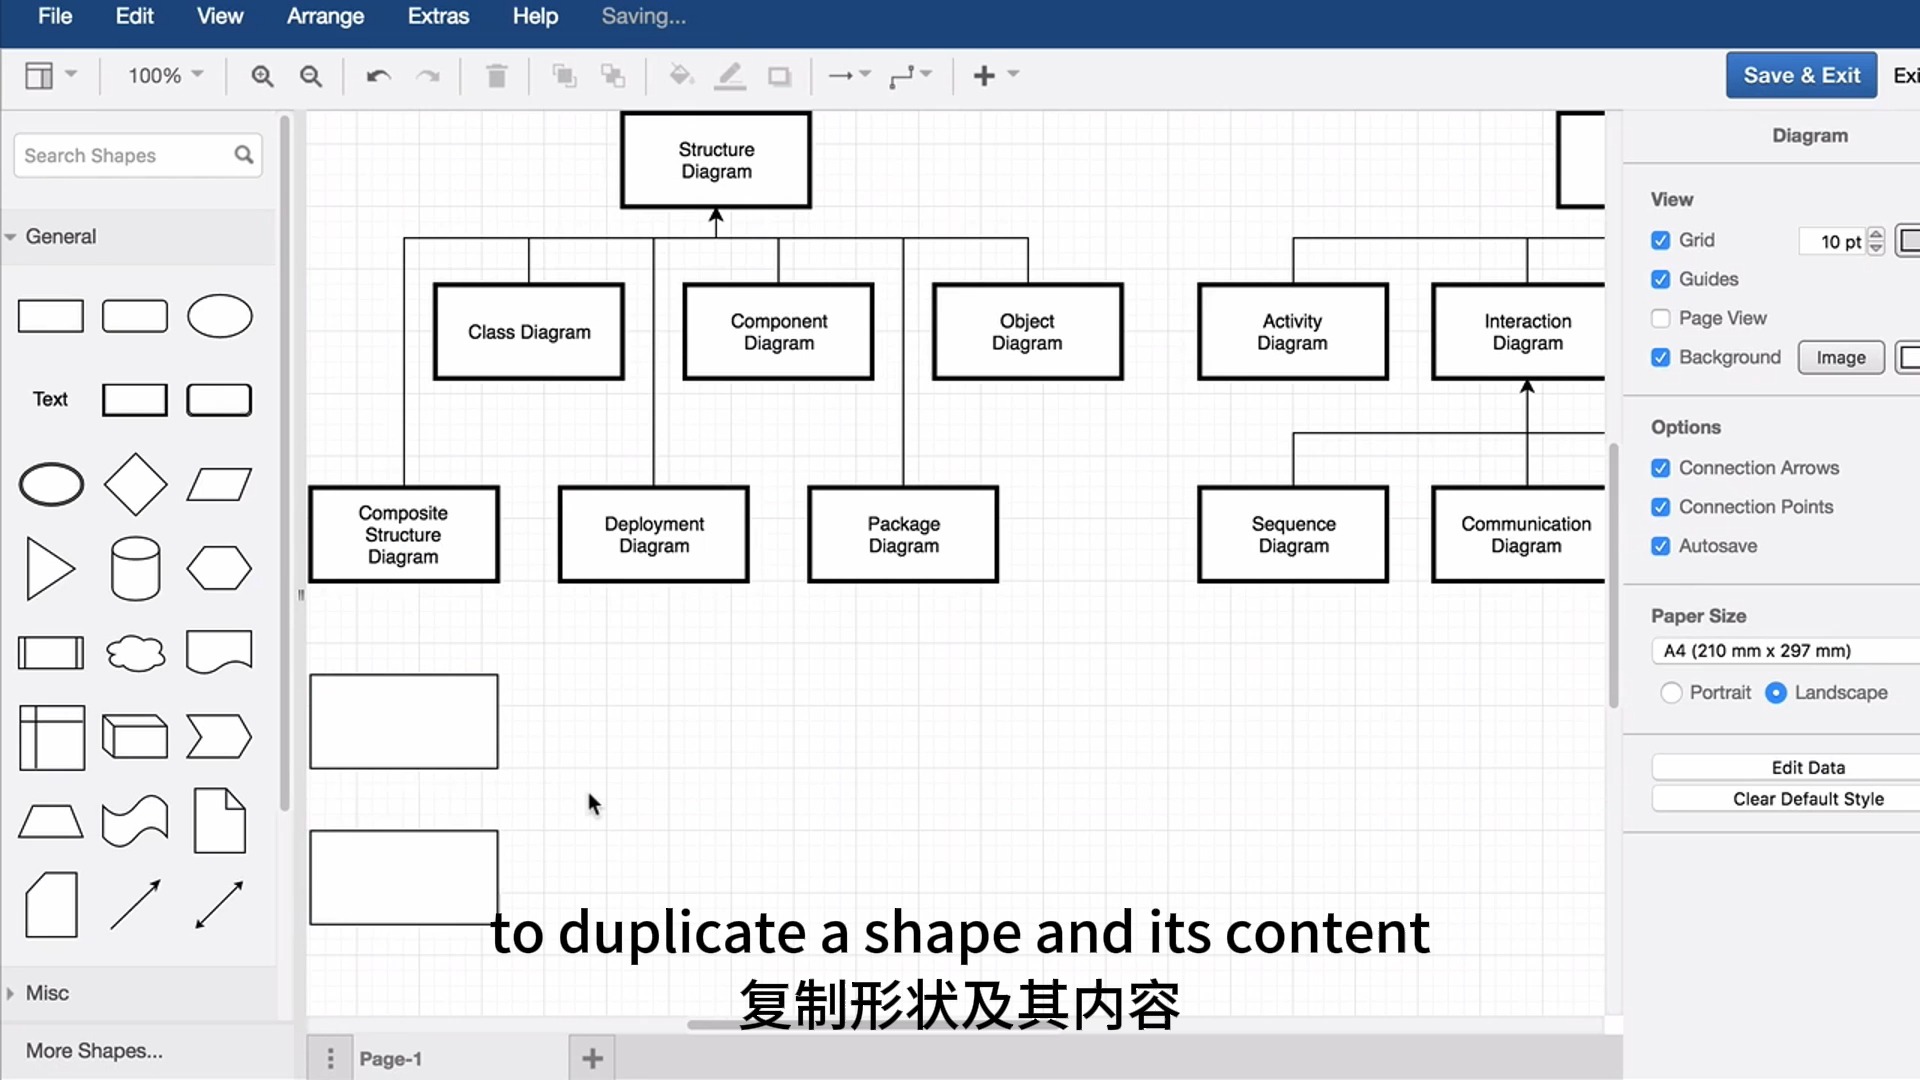
Task: Open the Arrange menu
Action: click(x=325, y=16)
